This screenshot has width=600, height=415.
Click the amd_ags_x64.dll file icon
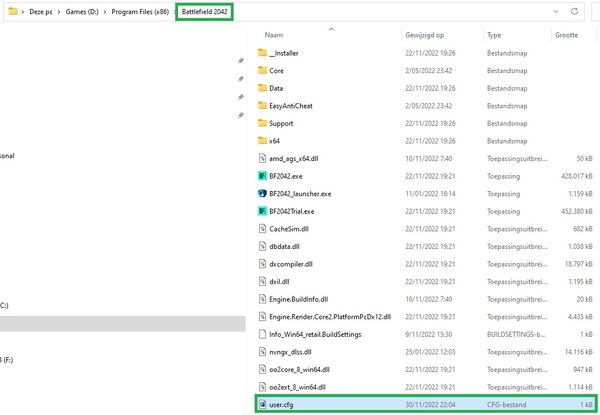pyautogui.click(x=262, y=158)
